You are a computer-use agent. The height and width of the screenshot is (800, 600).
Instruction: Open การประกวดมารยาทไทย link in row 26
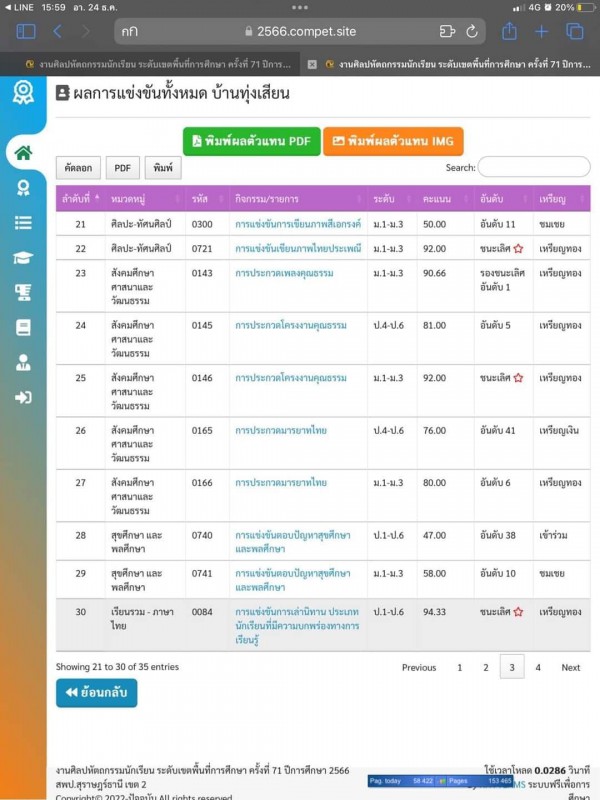(281, 431)
